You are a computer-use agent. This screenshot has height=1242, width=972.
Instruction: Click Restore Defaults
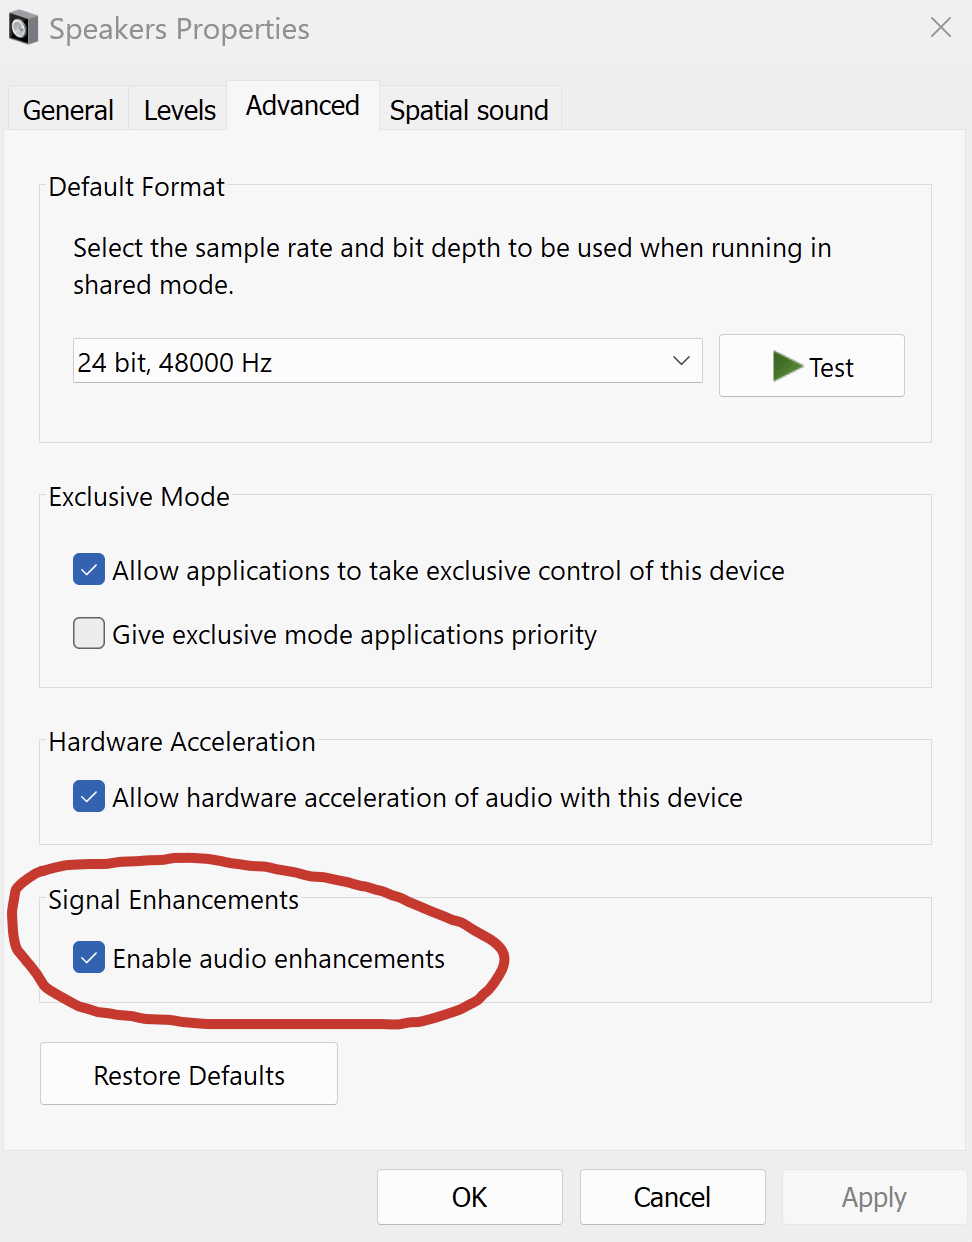pos(188,1073)
